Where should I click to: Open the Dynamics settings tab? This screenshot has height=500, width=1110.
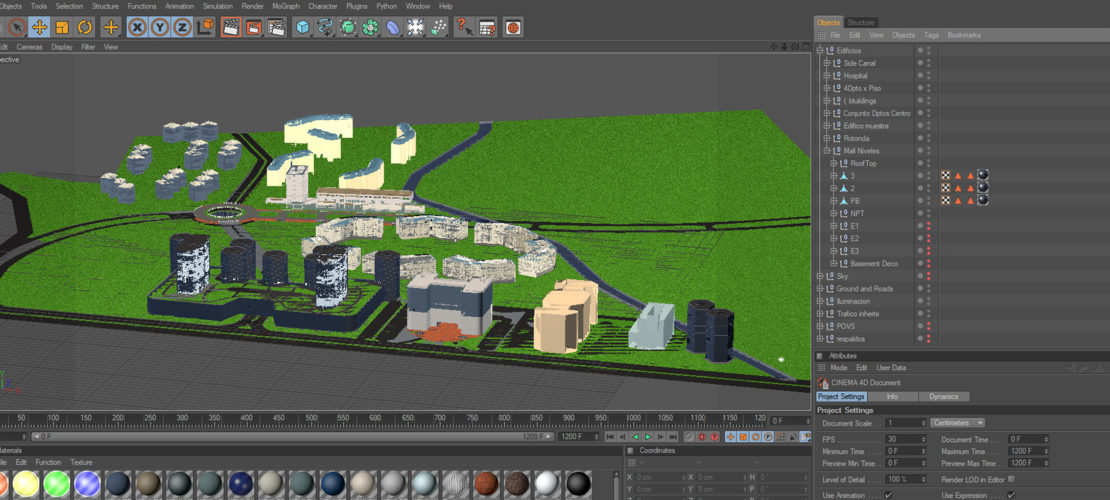click(943, 397)
